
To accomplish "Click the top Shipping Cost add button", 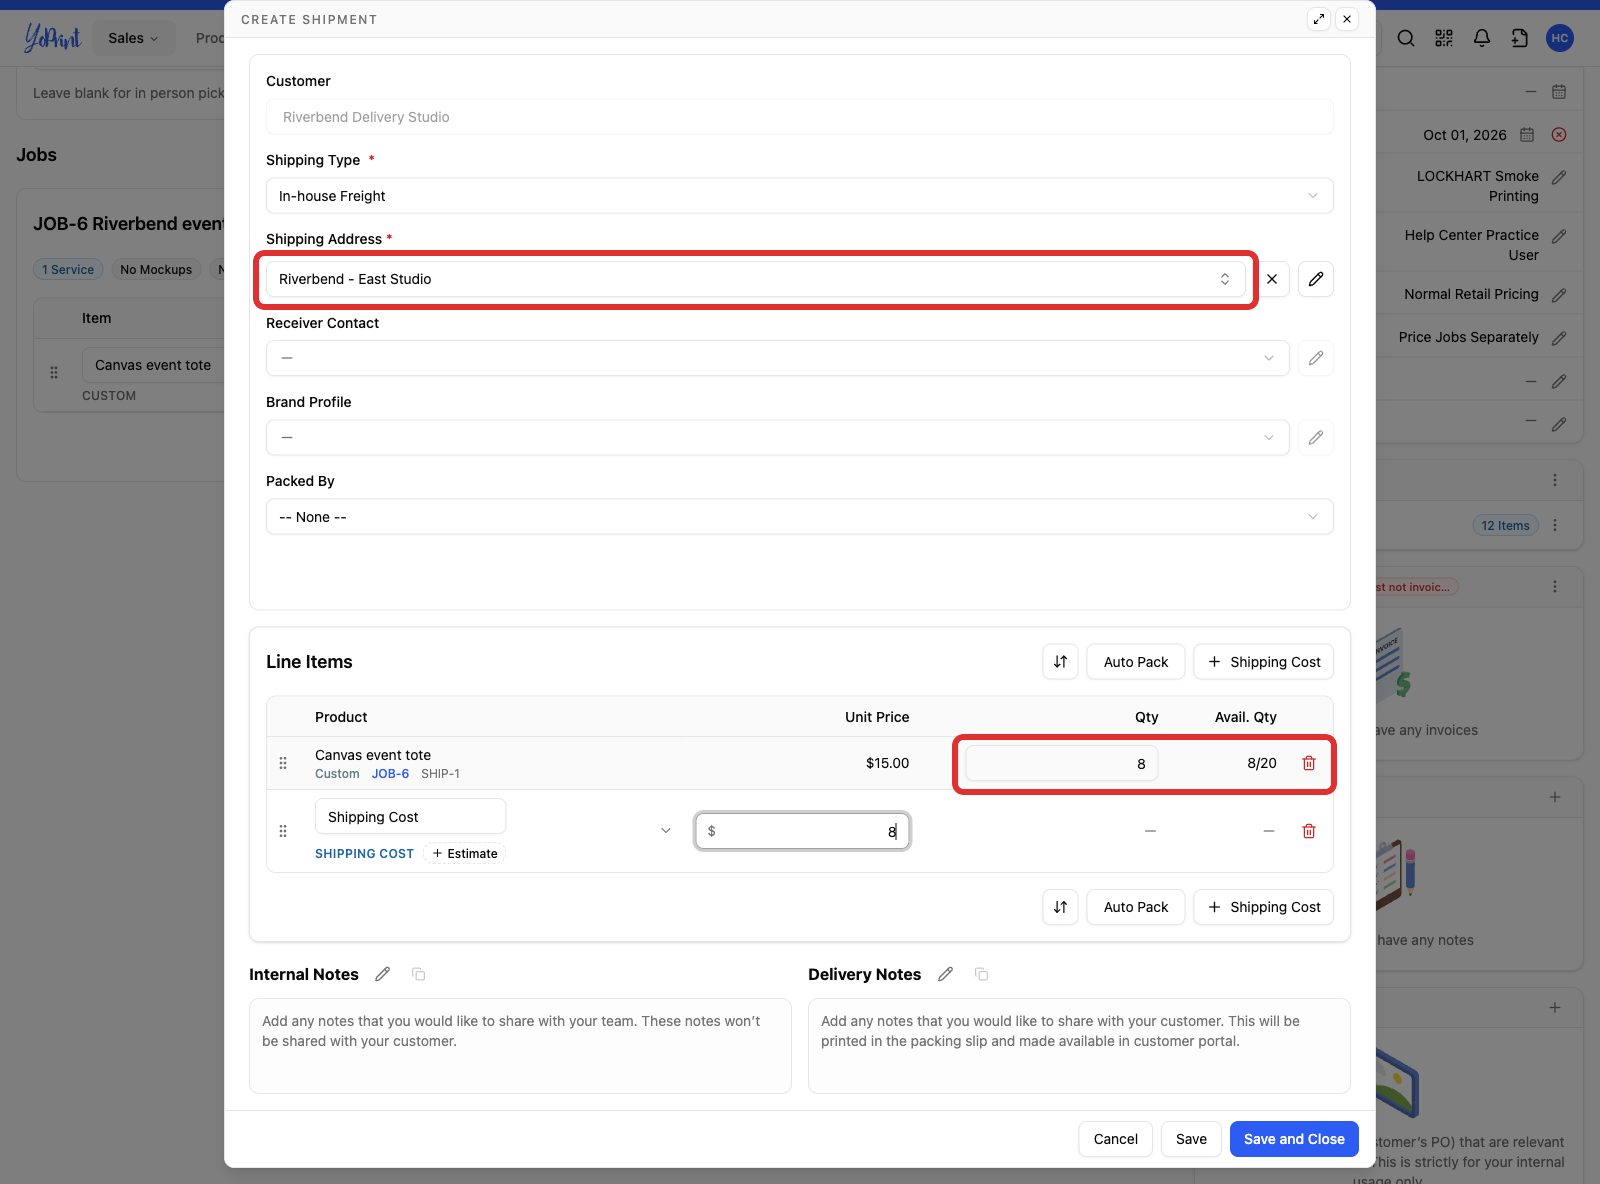I will (1264, 662).
